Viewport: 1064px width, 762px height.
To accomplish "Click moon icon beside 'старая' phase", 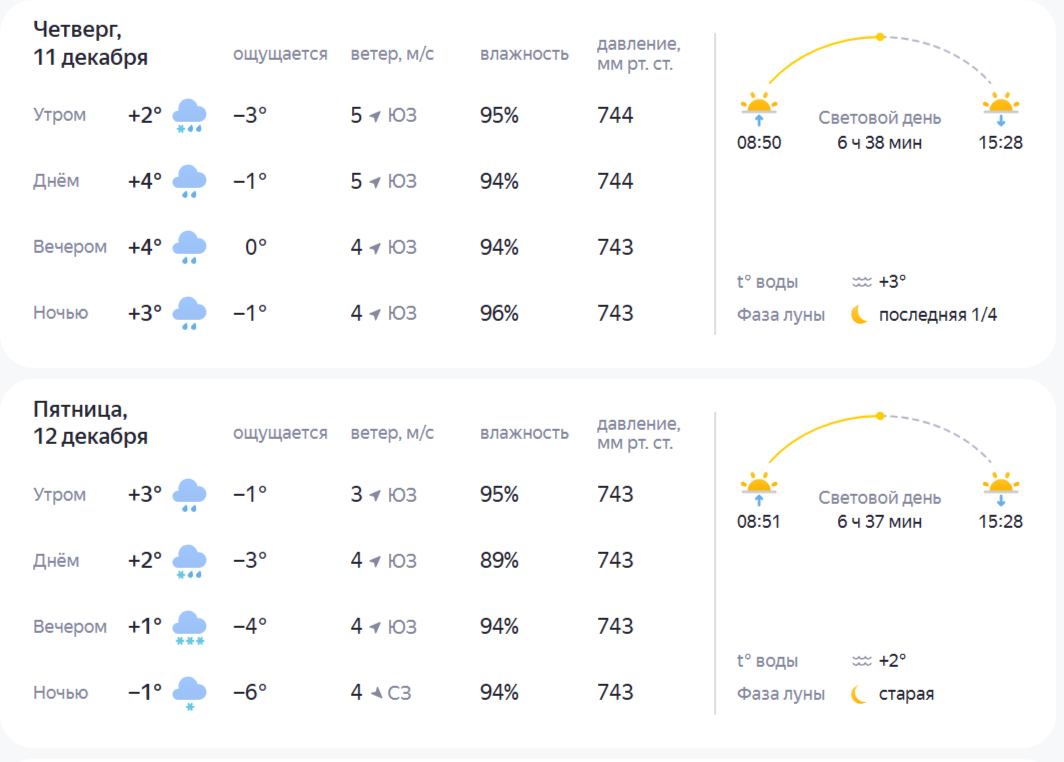I will click(859, 694).
